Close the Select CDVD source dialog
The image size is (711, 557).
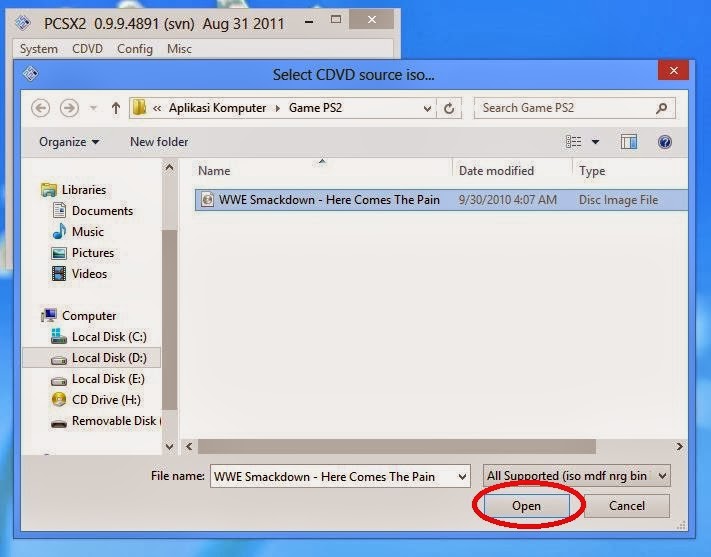click(x=673, y=71)
